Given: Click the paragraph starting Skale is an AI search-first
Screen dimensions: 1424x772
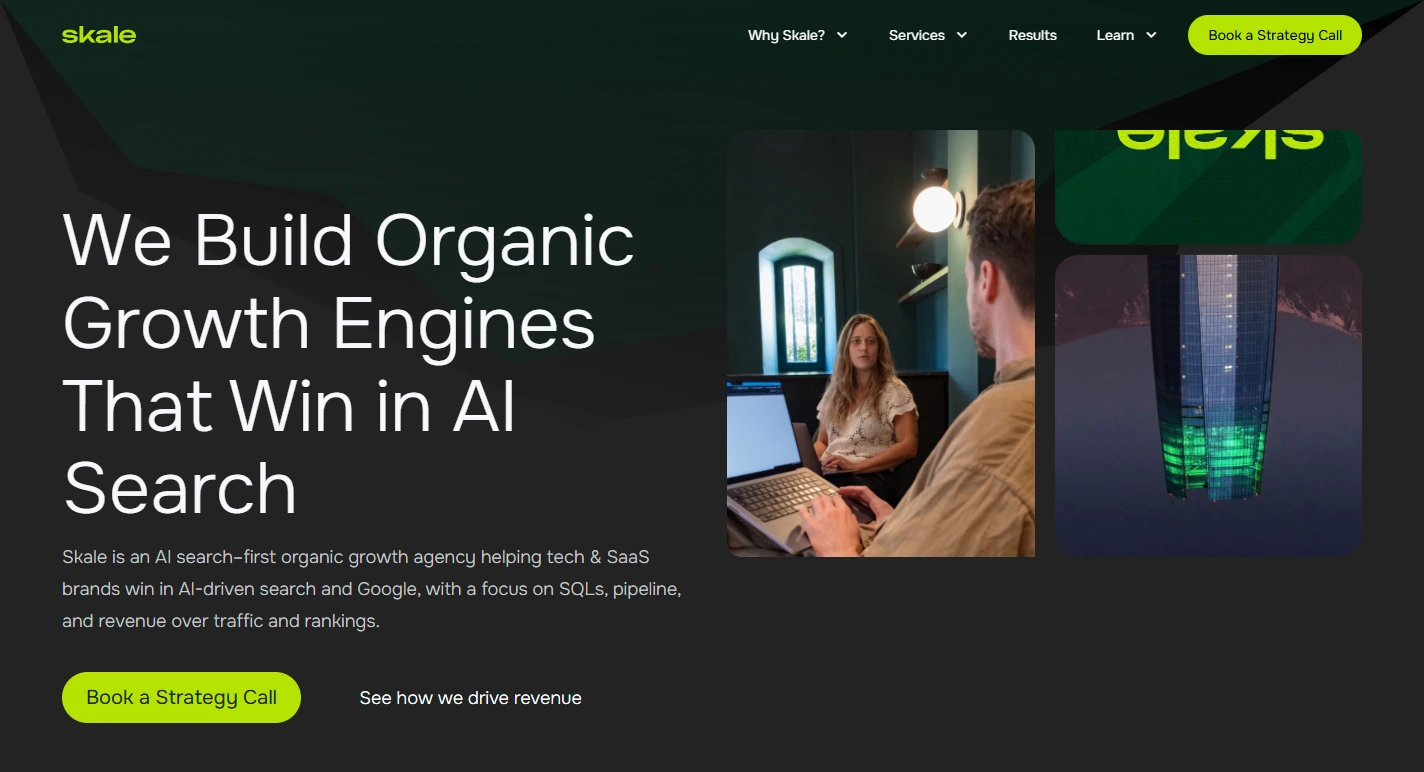Looking at the screenshot, I should (x=372, y=589).
